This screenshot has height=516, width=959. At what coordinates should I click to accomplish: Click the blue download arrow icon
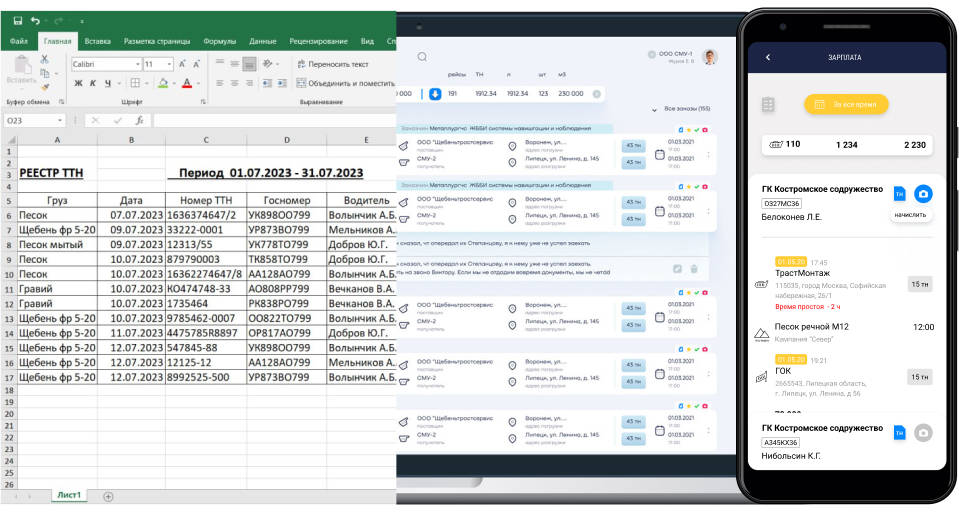pos(435,93)
